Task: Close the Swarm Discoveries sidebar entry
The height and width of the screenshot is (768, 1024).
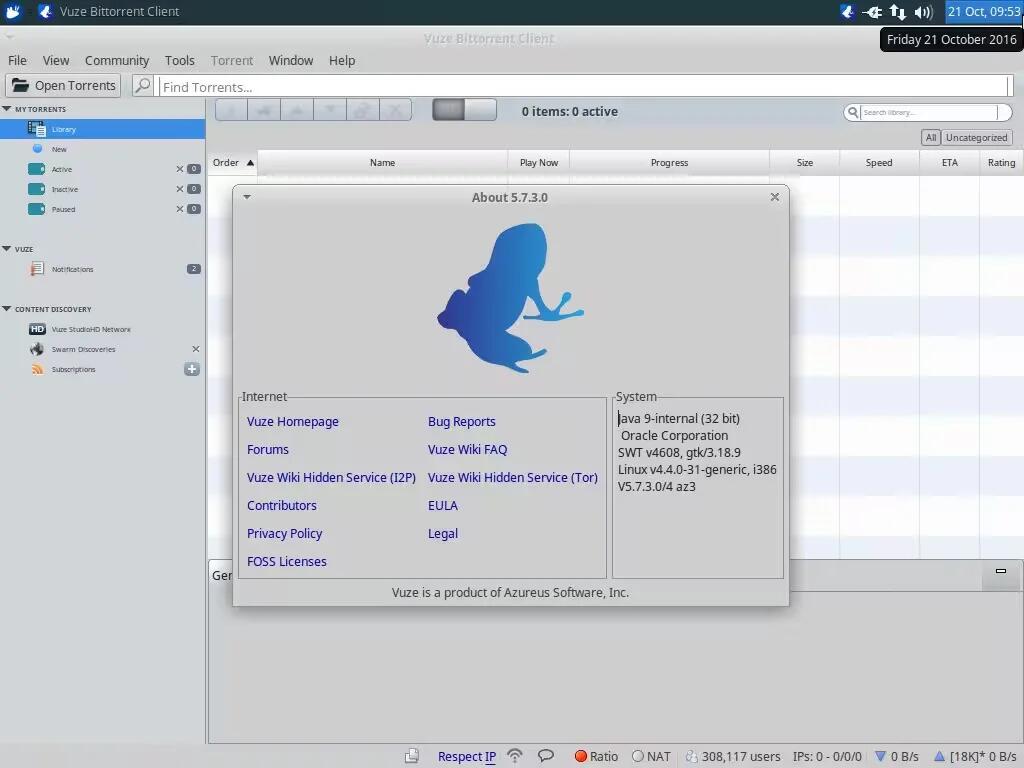Action: 196,349
